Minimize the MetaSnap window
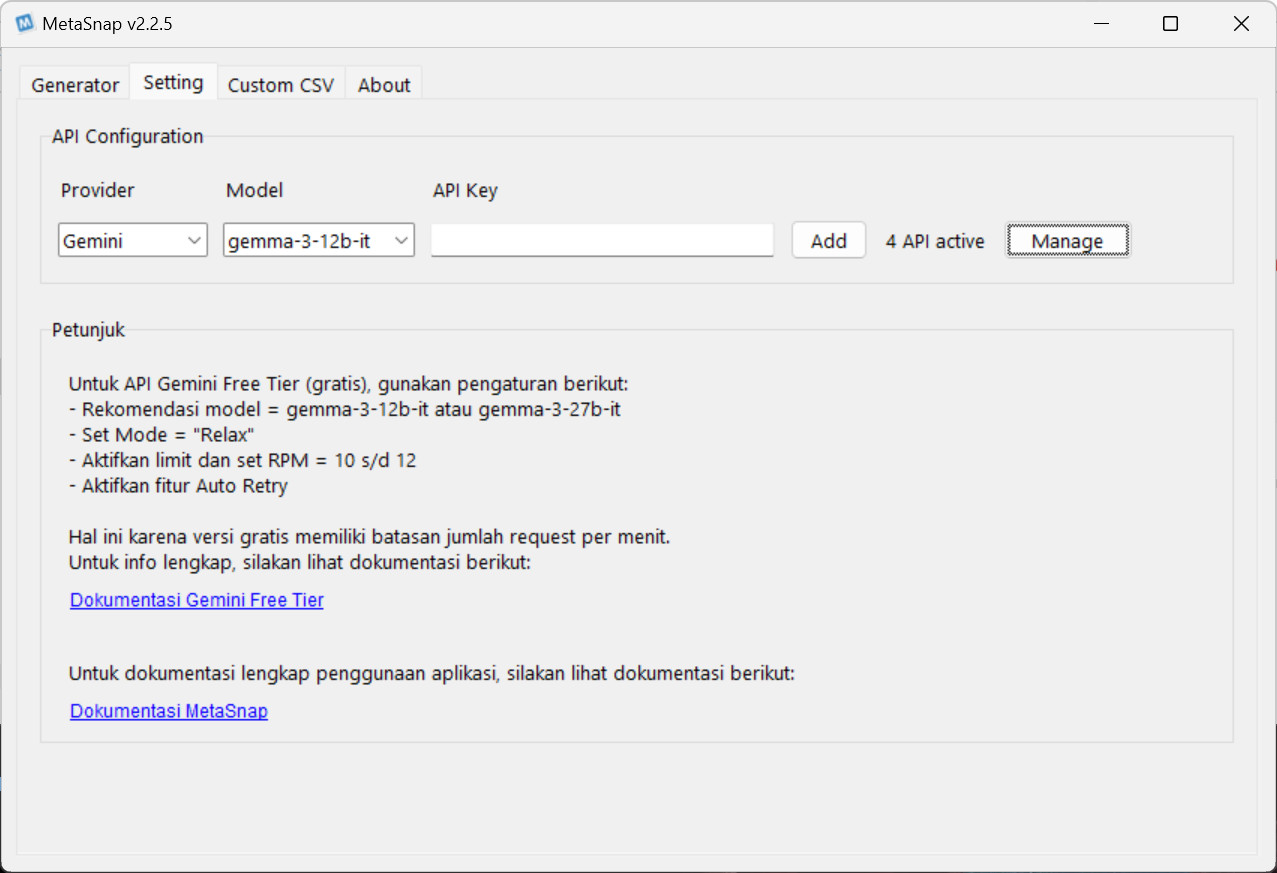The image size is (1277, 873). tap(1100, 24)
